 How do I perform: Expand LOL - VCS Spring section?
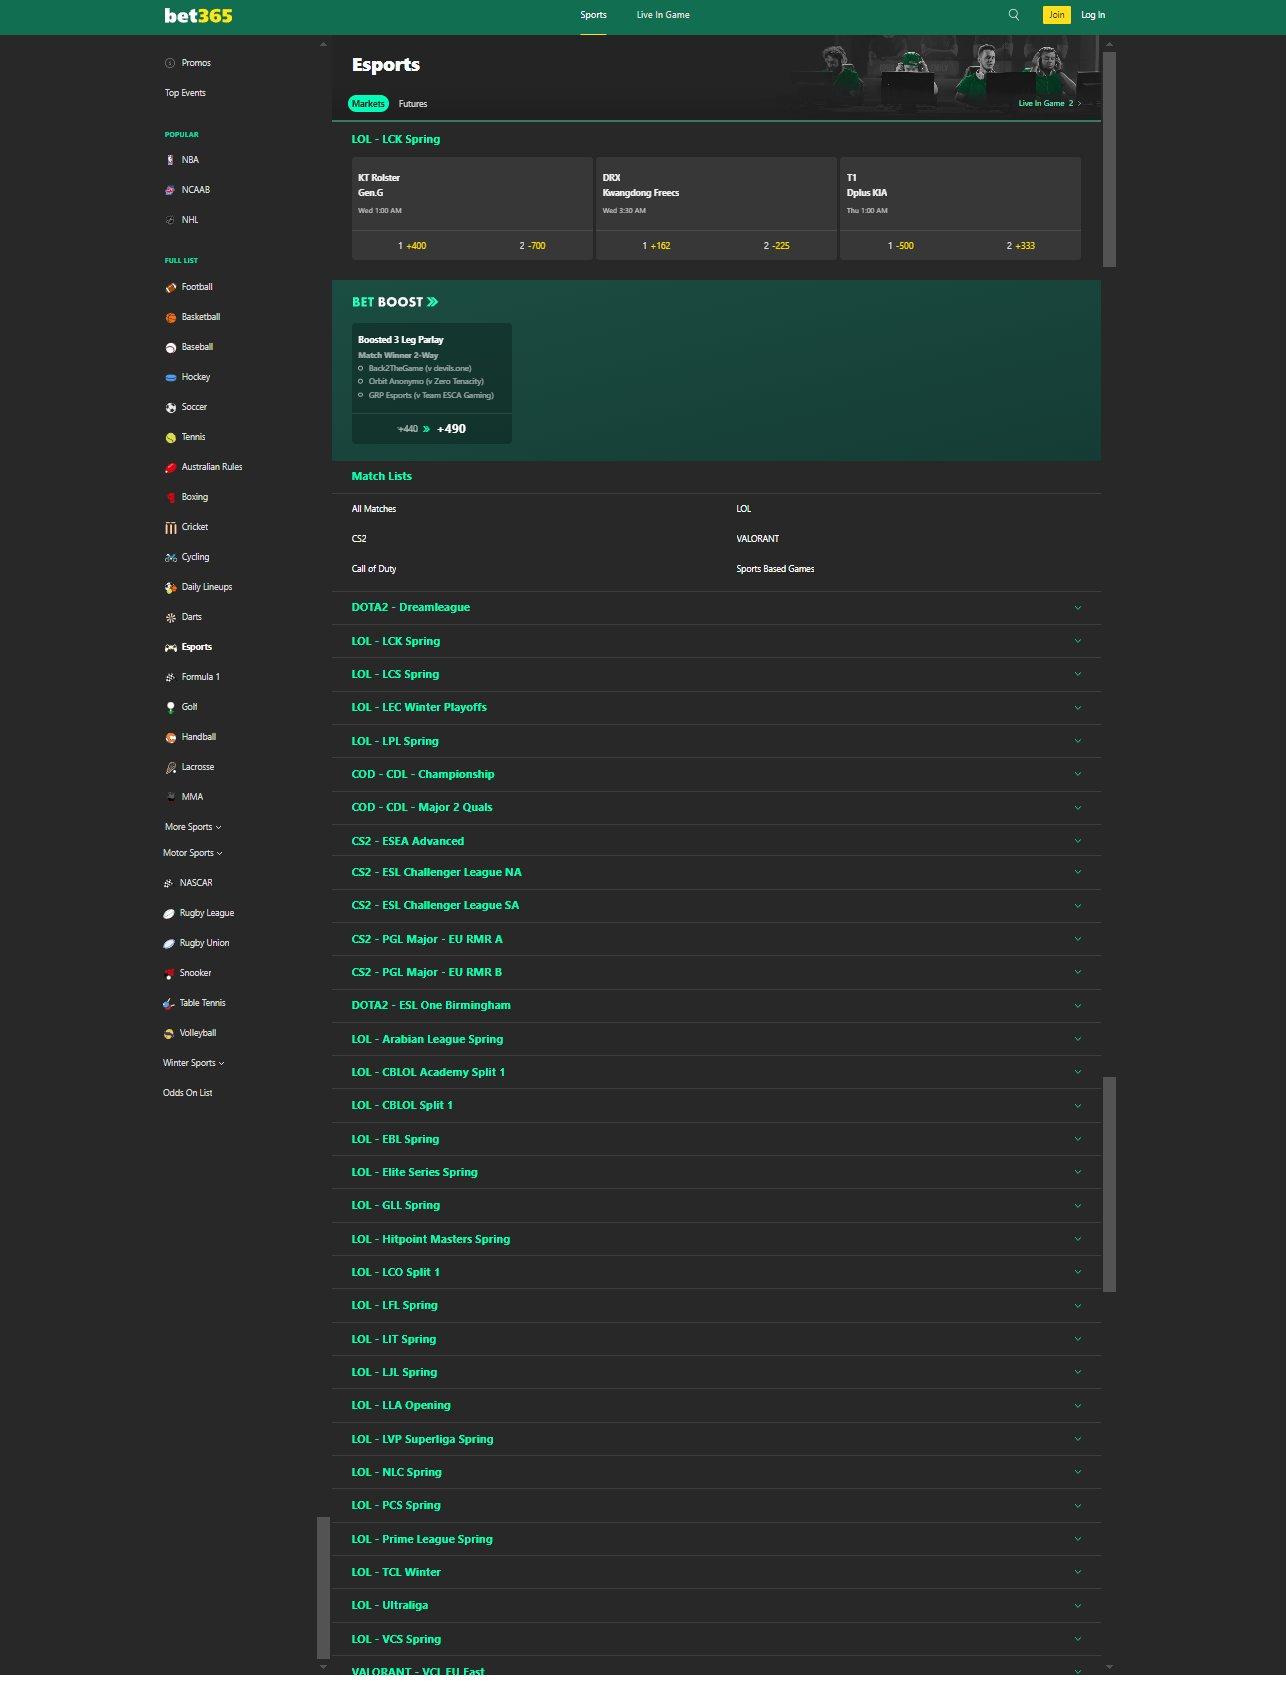click(716, 1639)
